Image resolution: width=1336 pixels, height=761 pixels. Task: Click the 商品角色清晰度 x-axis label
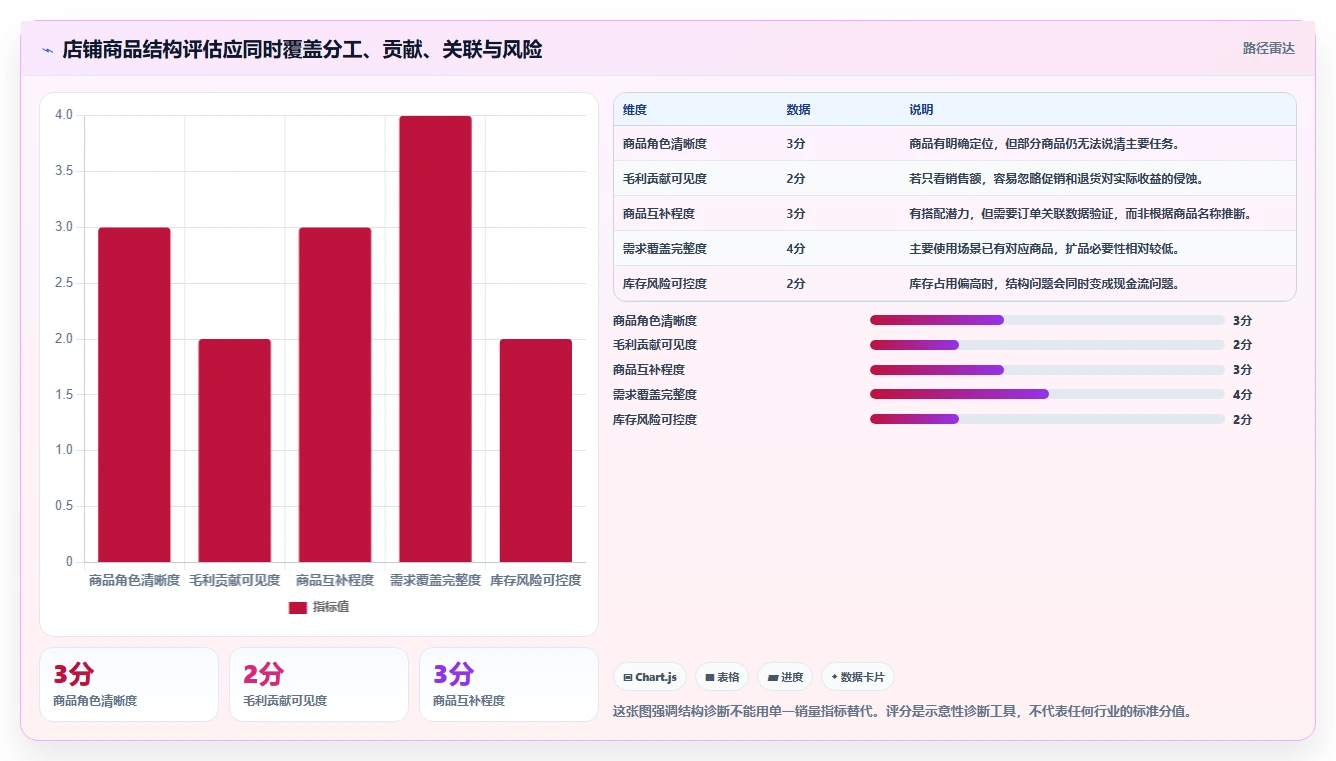(x=134, y=580)
